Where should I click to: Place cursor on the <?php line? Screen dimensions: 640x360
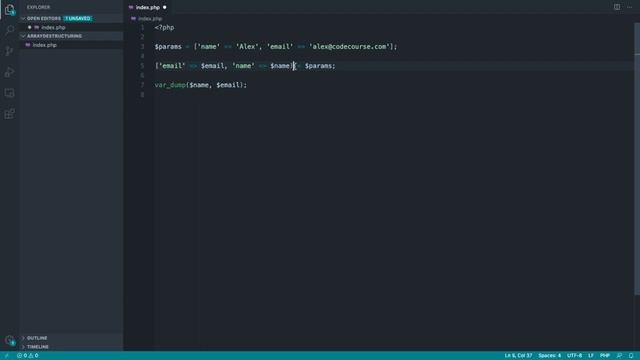point(164,27)
